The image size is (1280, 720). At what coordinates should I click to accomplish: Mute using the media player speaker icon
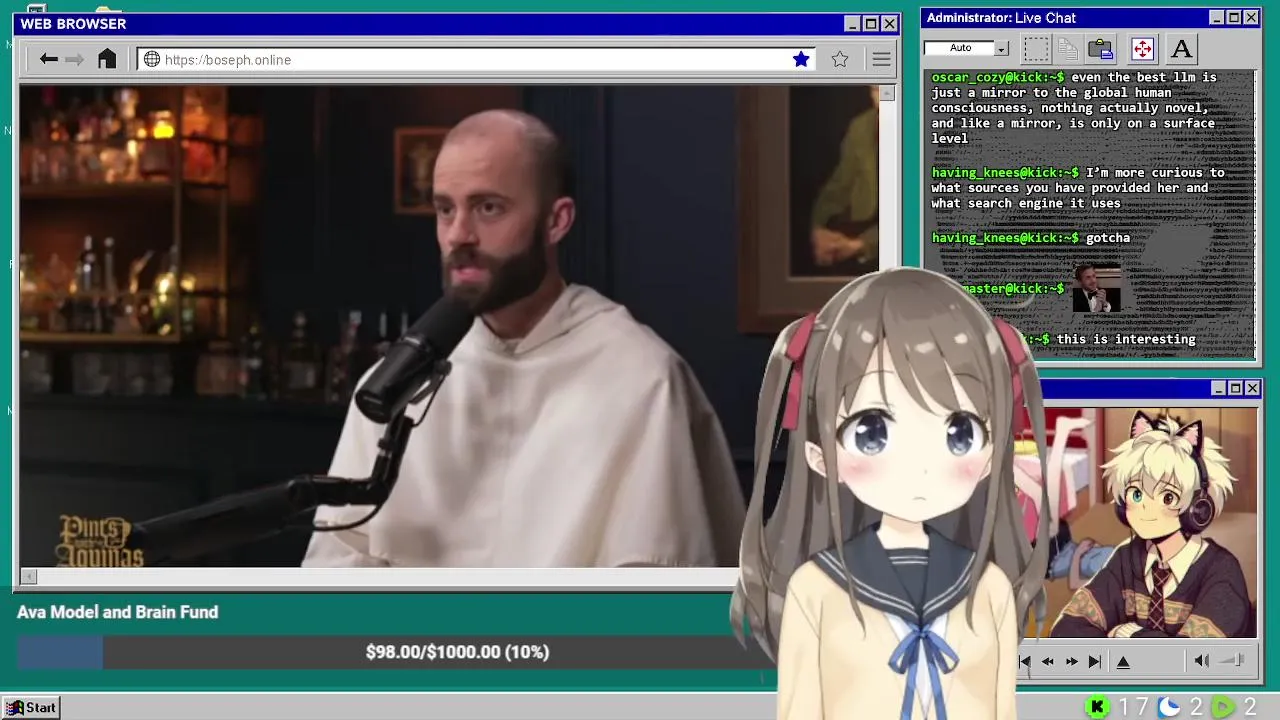(1201, 660)
